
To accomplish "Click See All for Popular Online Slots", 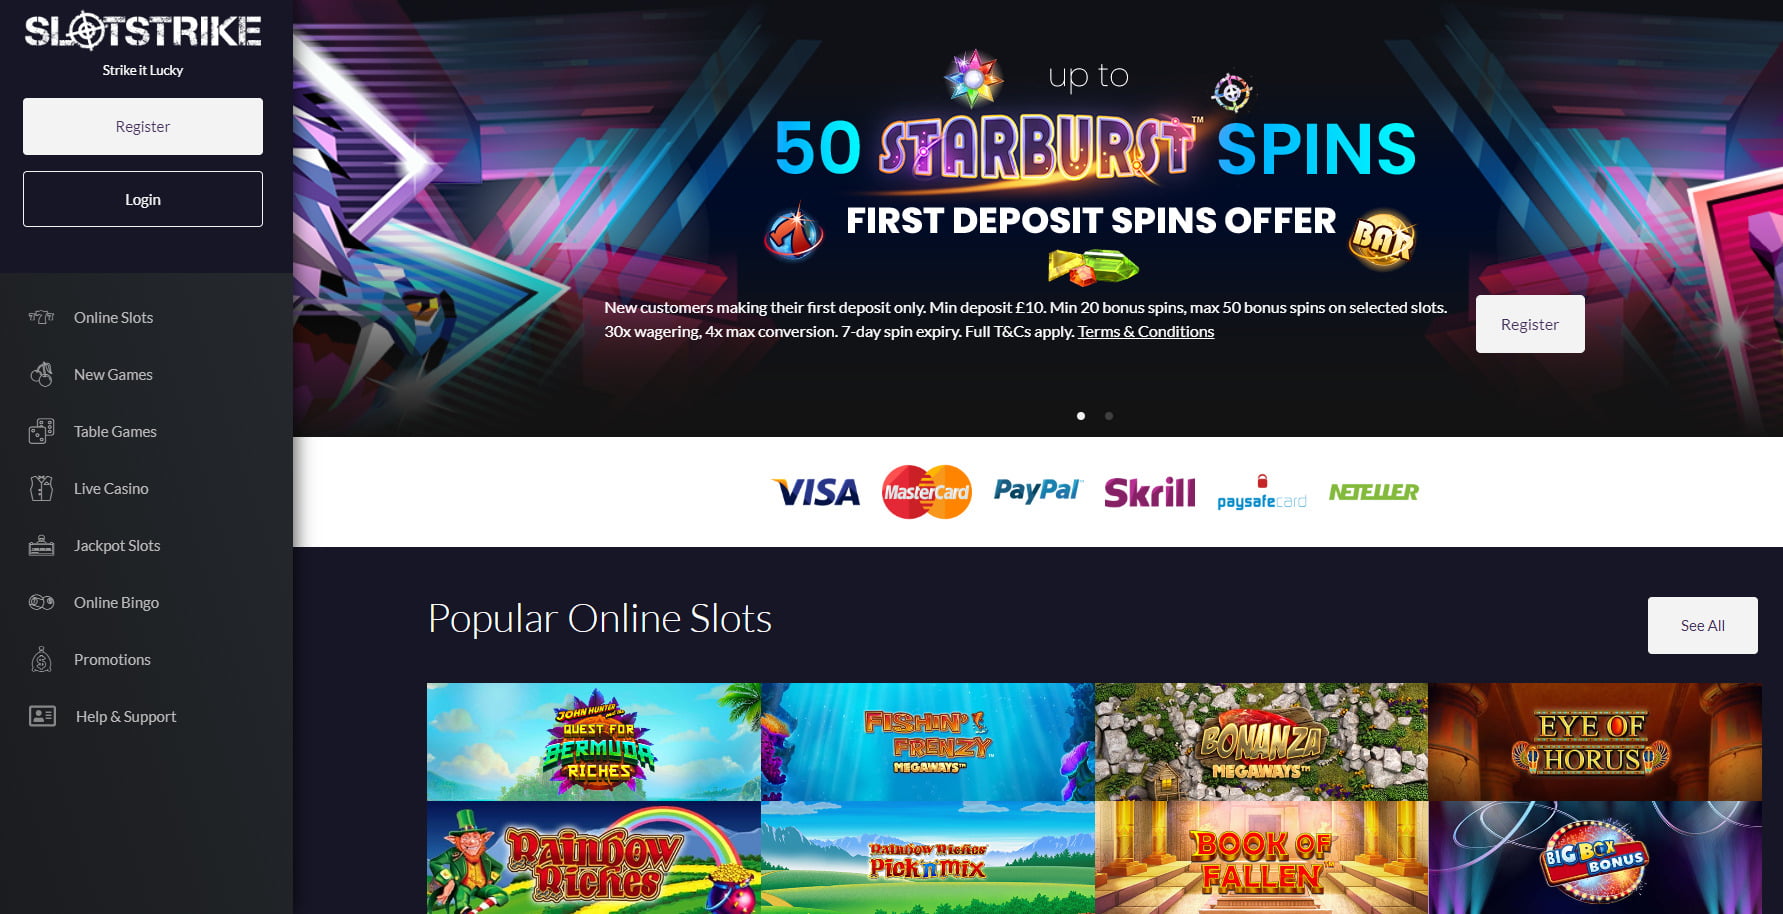I will (x=1702, y=626).
